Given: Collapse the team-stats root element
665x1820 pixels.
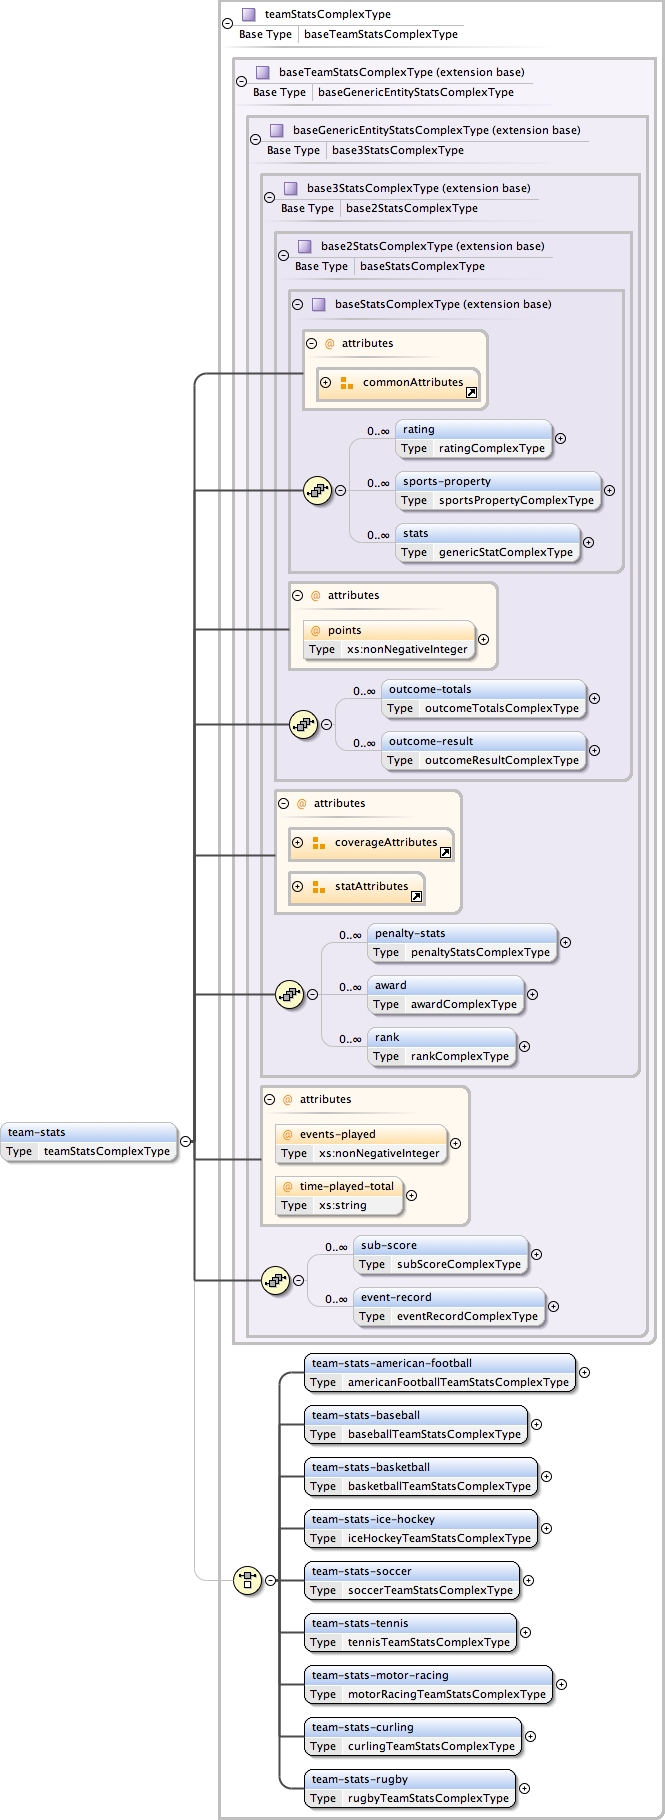Looking at the screenshot, I should pyautogui.click(x=186, y=1141).
